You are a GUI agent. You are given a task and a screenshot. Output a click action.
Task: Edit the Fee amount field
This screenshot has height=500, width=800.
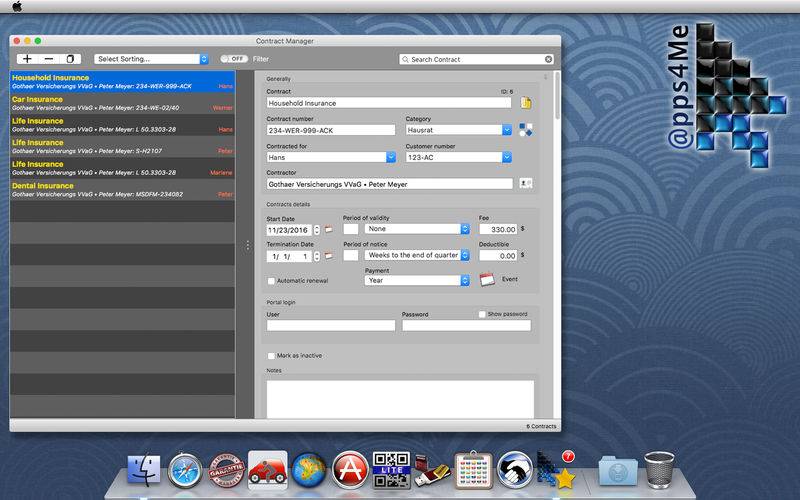click(498, 230)
